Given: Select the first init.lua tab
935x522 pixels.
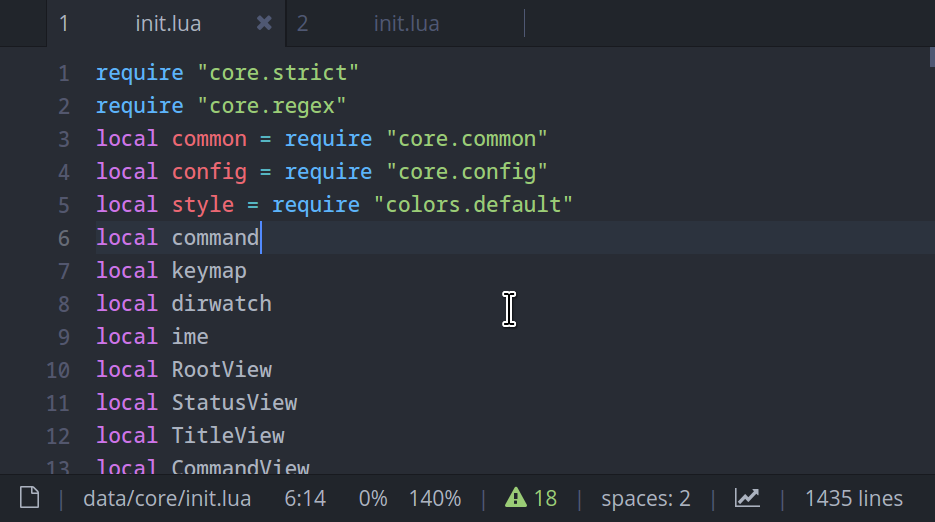Looking at the screenshot, I should click(167, 23).
